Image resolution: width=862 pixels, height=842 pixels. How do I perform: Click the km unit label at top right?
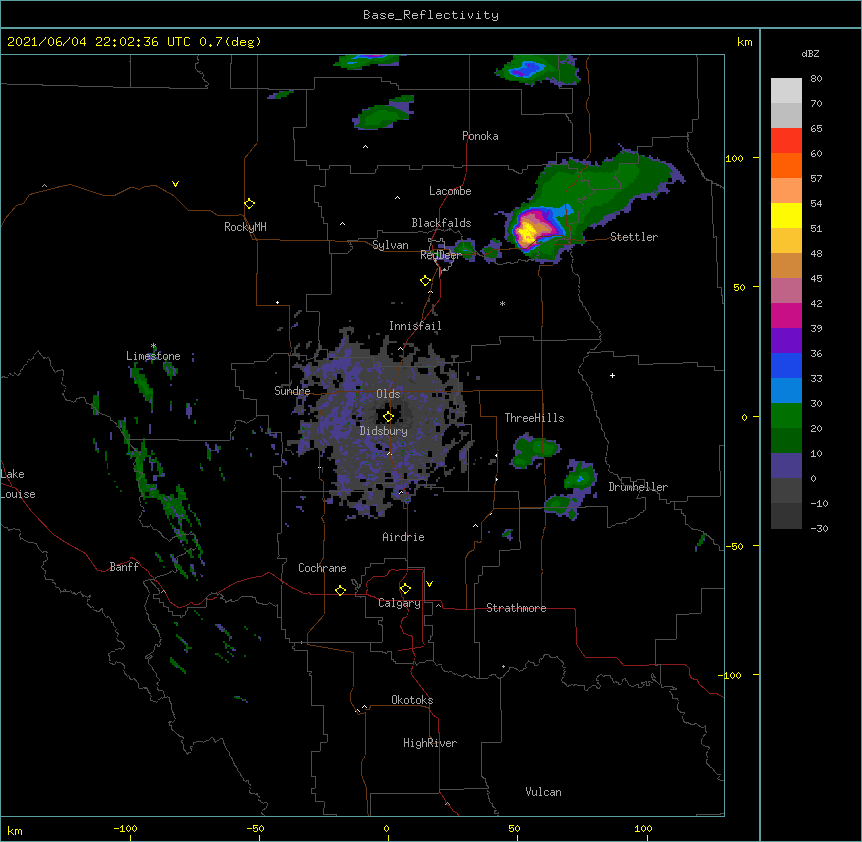[745, 42]
